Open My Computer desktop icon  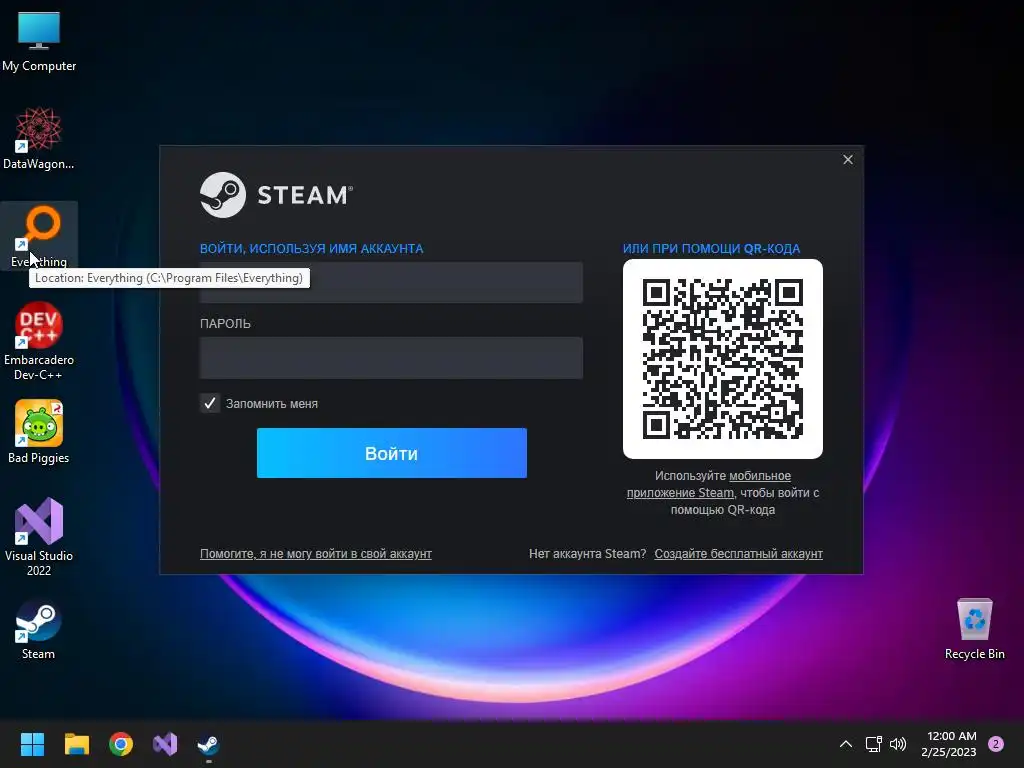point(39,42)
